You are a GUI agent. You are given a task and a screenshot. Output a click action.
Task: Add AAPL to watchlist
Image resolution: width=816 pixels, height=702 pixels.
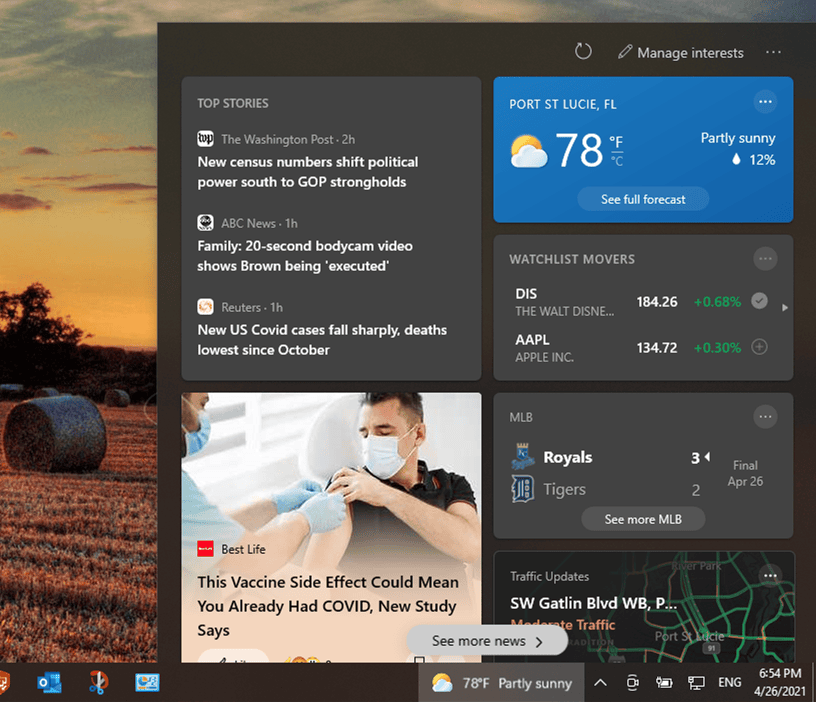759,347
